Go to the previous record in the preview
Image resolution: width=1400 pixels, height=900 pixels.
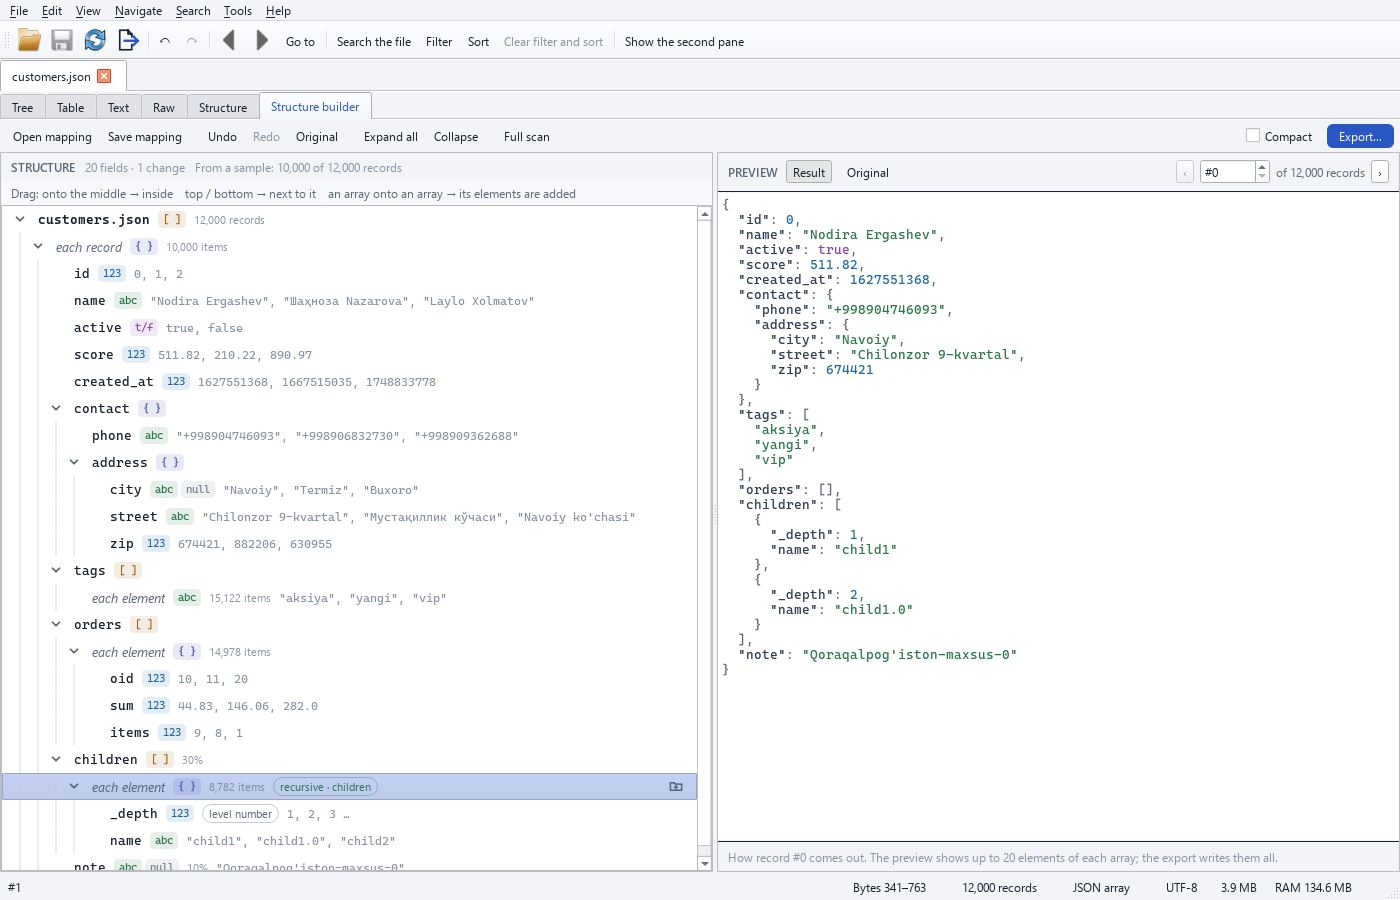point(1185,172)
